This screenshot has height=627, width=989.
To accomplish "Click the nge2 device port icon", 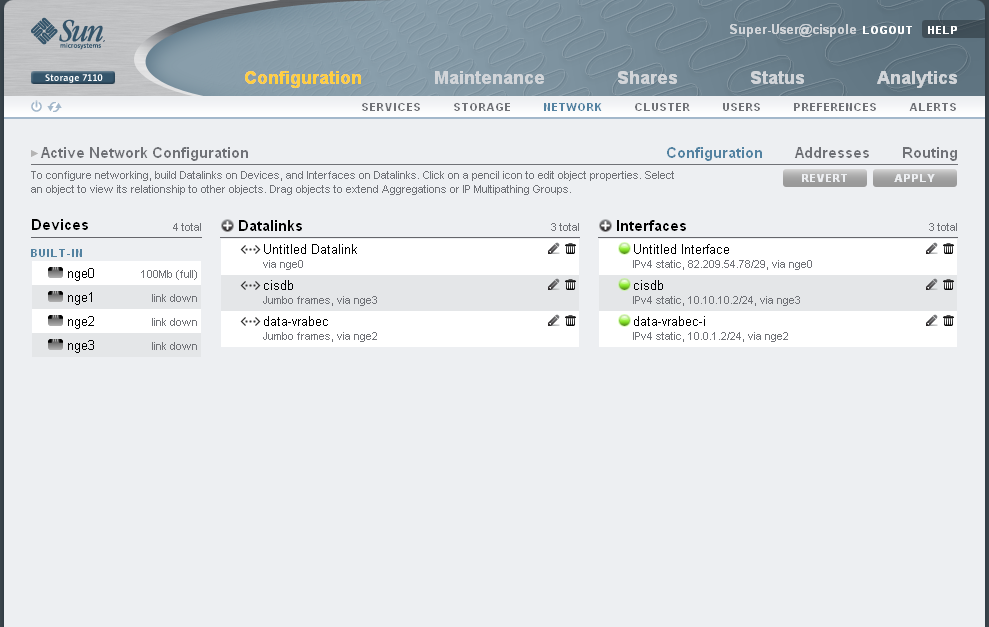I will point(56,320).
